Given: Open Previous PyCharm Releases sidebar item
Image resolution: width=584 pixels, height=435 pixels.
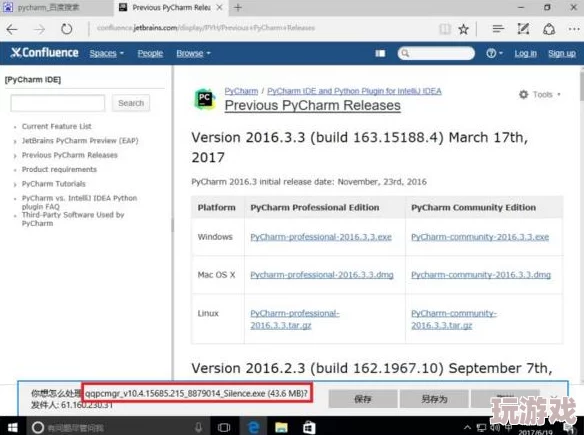Looking at the screenshot, I should [x=70, y=155].
